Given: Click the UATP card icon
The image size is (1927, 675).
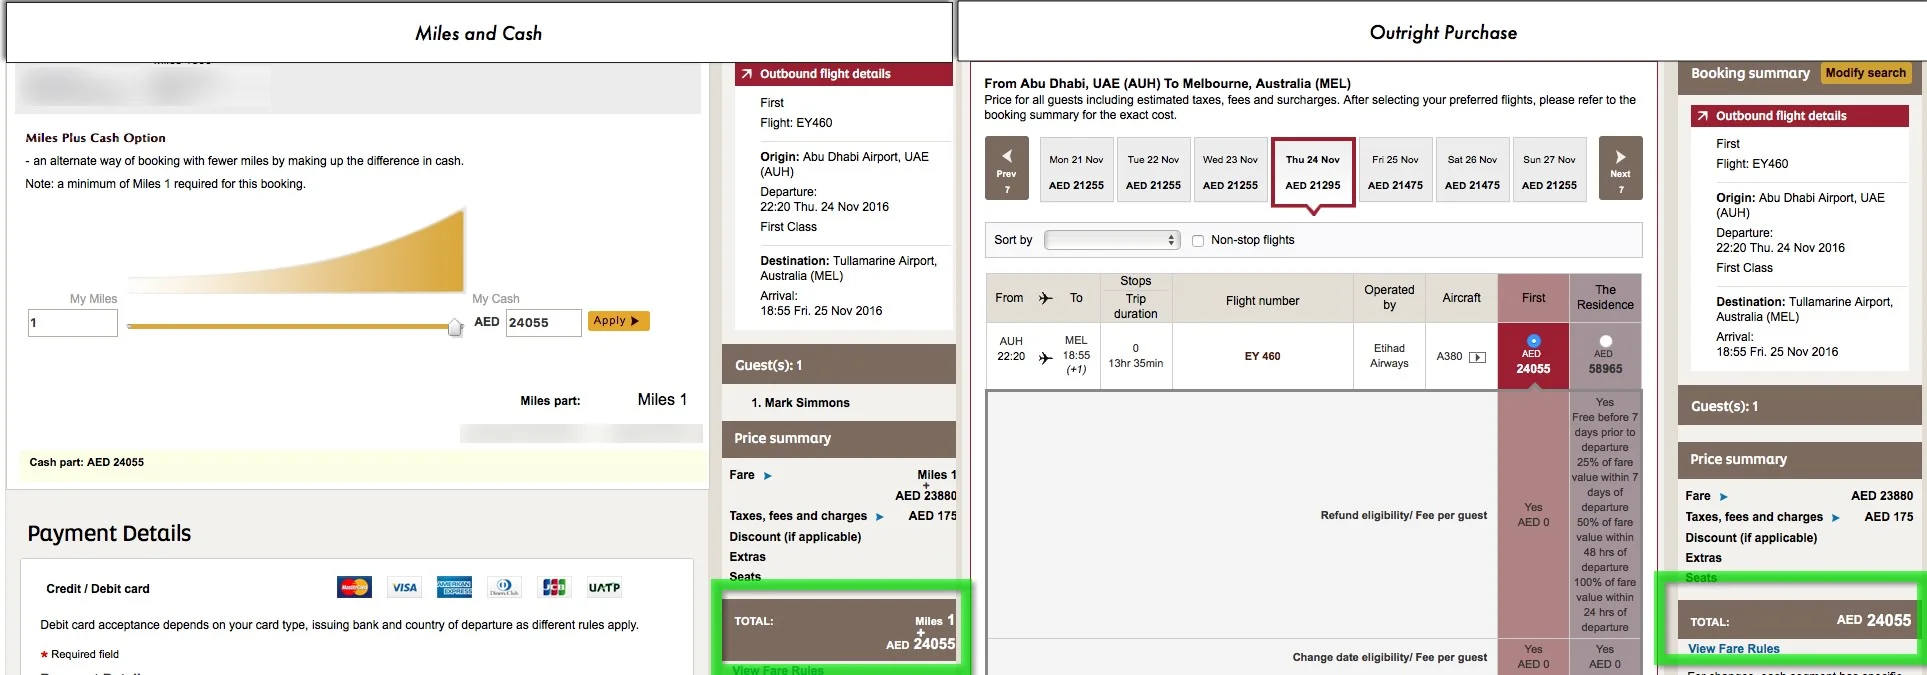Looking at the screenshot, I should [604, 587].
